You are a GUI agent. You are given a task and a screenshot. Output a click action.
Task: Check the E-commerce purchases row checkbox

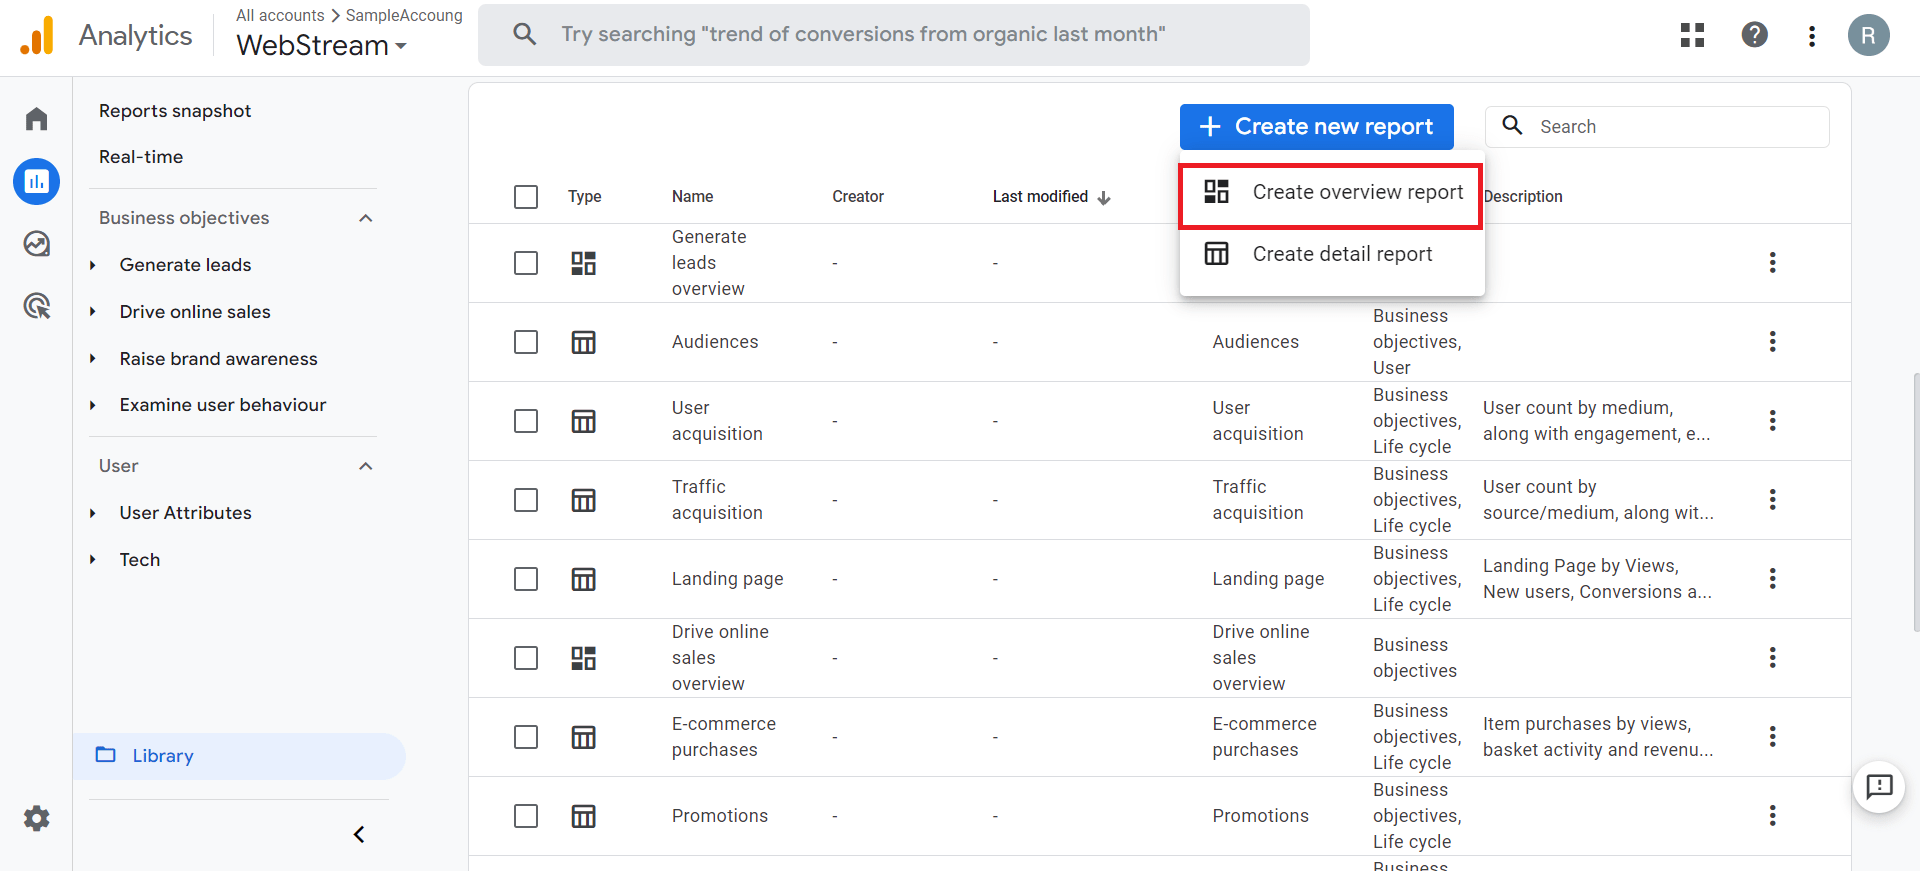pyautogui.click(x=526, y=737)
